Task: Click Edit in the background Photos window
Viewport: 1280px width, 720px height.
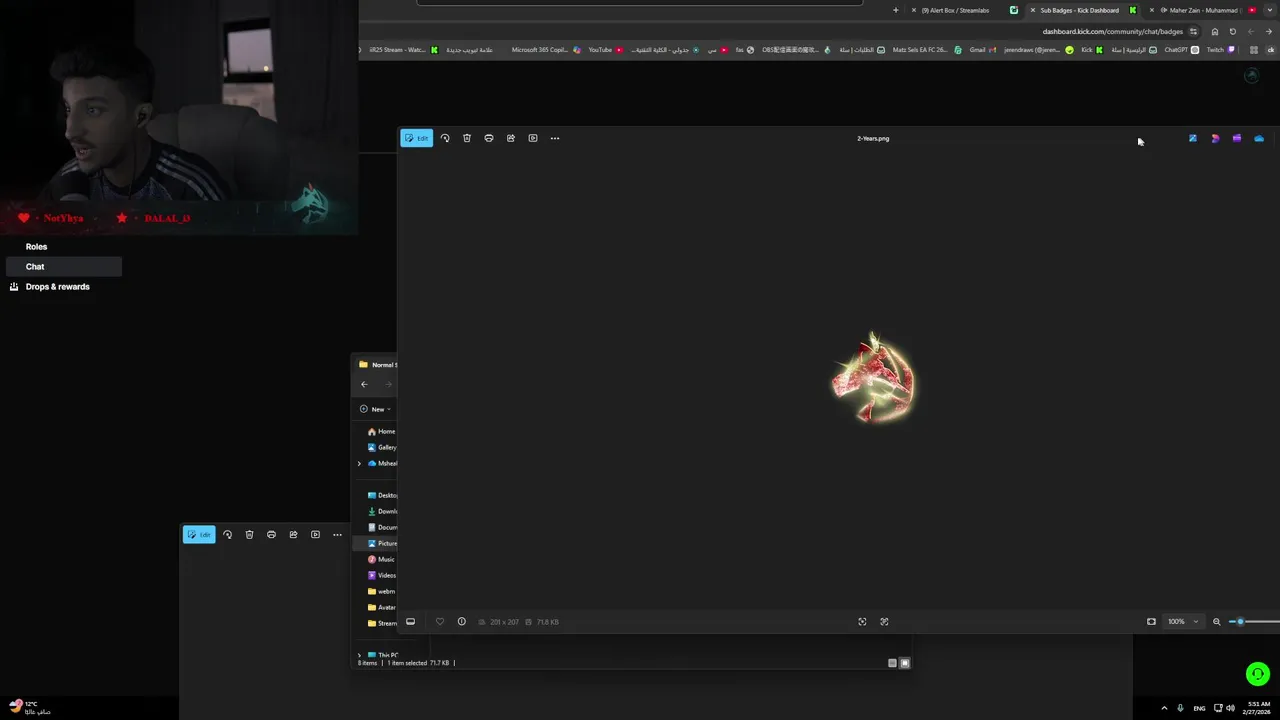Action: (x=199, y=535)
